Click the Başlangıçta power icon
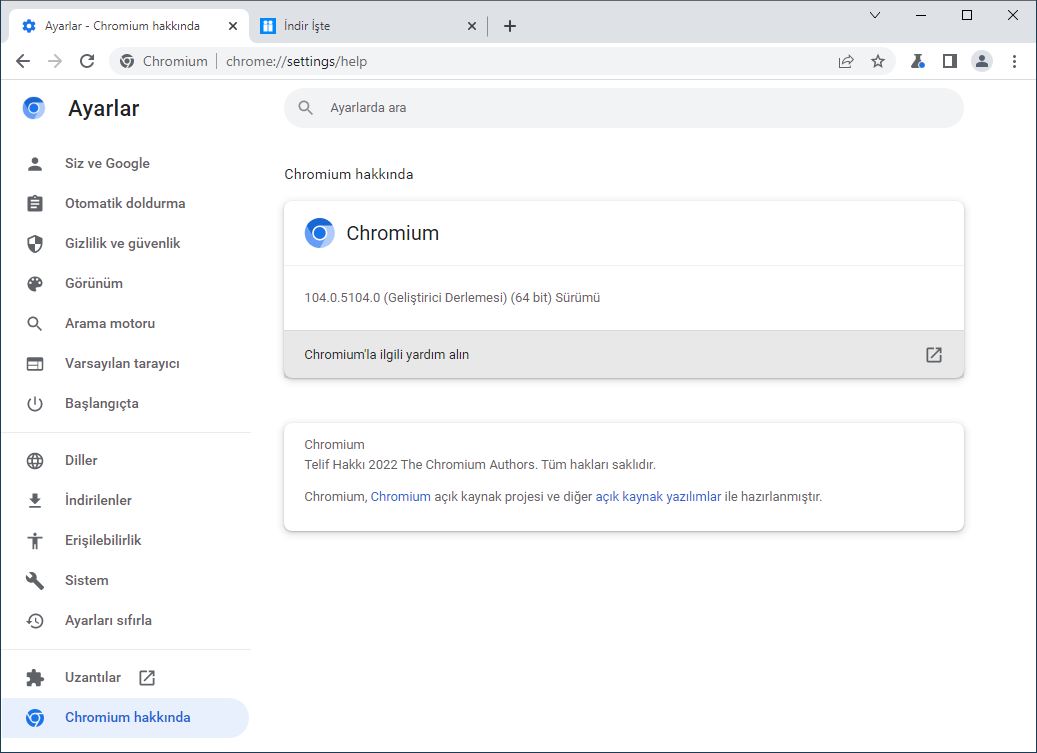 tap(34, 403)
